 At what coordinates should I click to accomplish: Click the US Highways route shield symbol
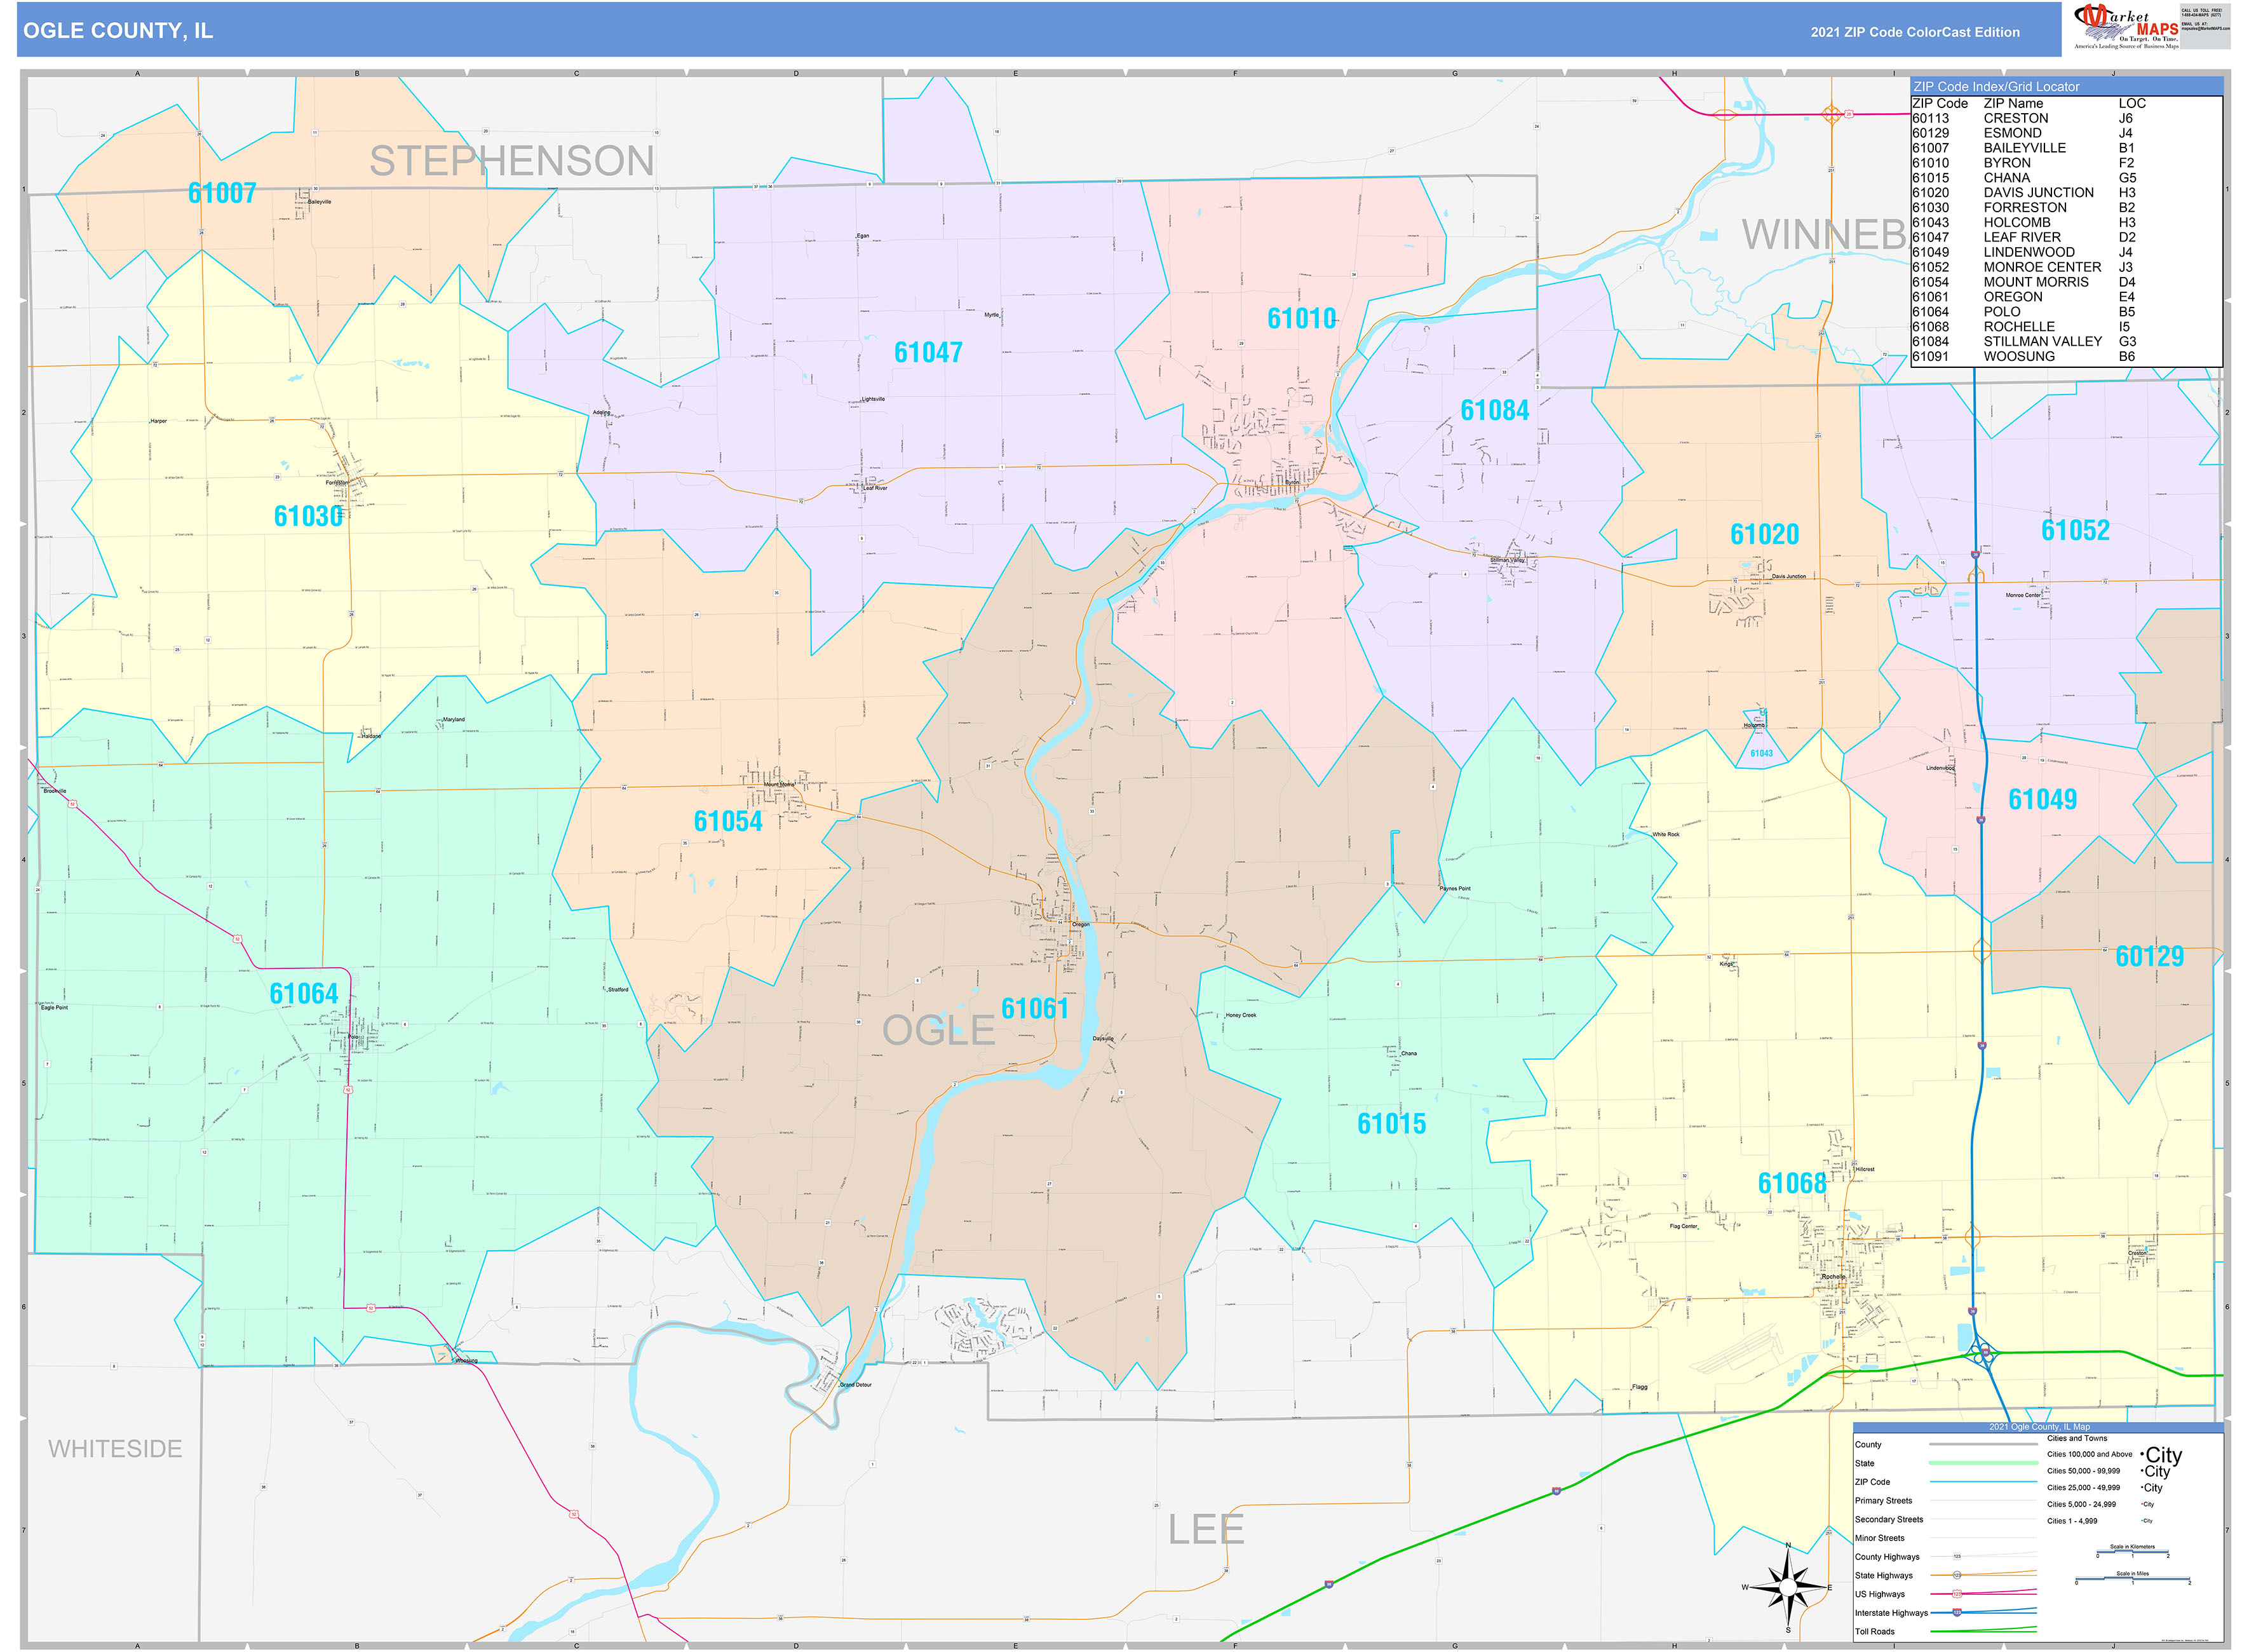tap(1958, 1594)
